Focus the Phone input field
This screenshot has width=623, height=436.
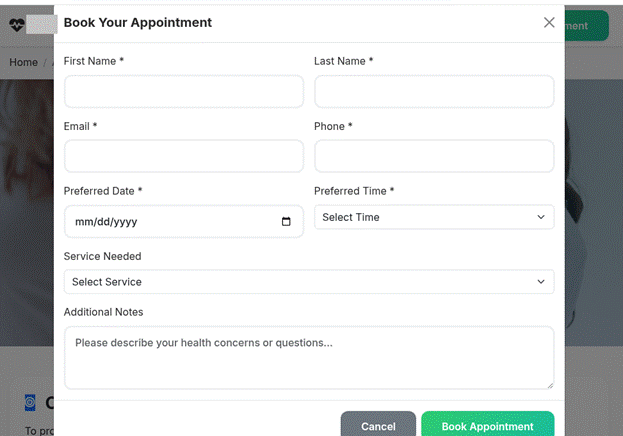pos(434,157)
